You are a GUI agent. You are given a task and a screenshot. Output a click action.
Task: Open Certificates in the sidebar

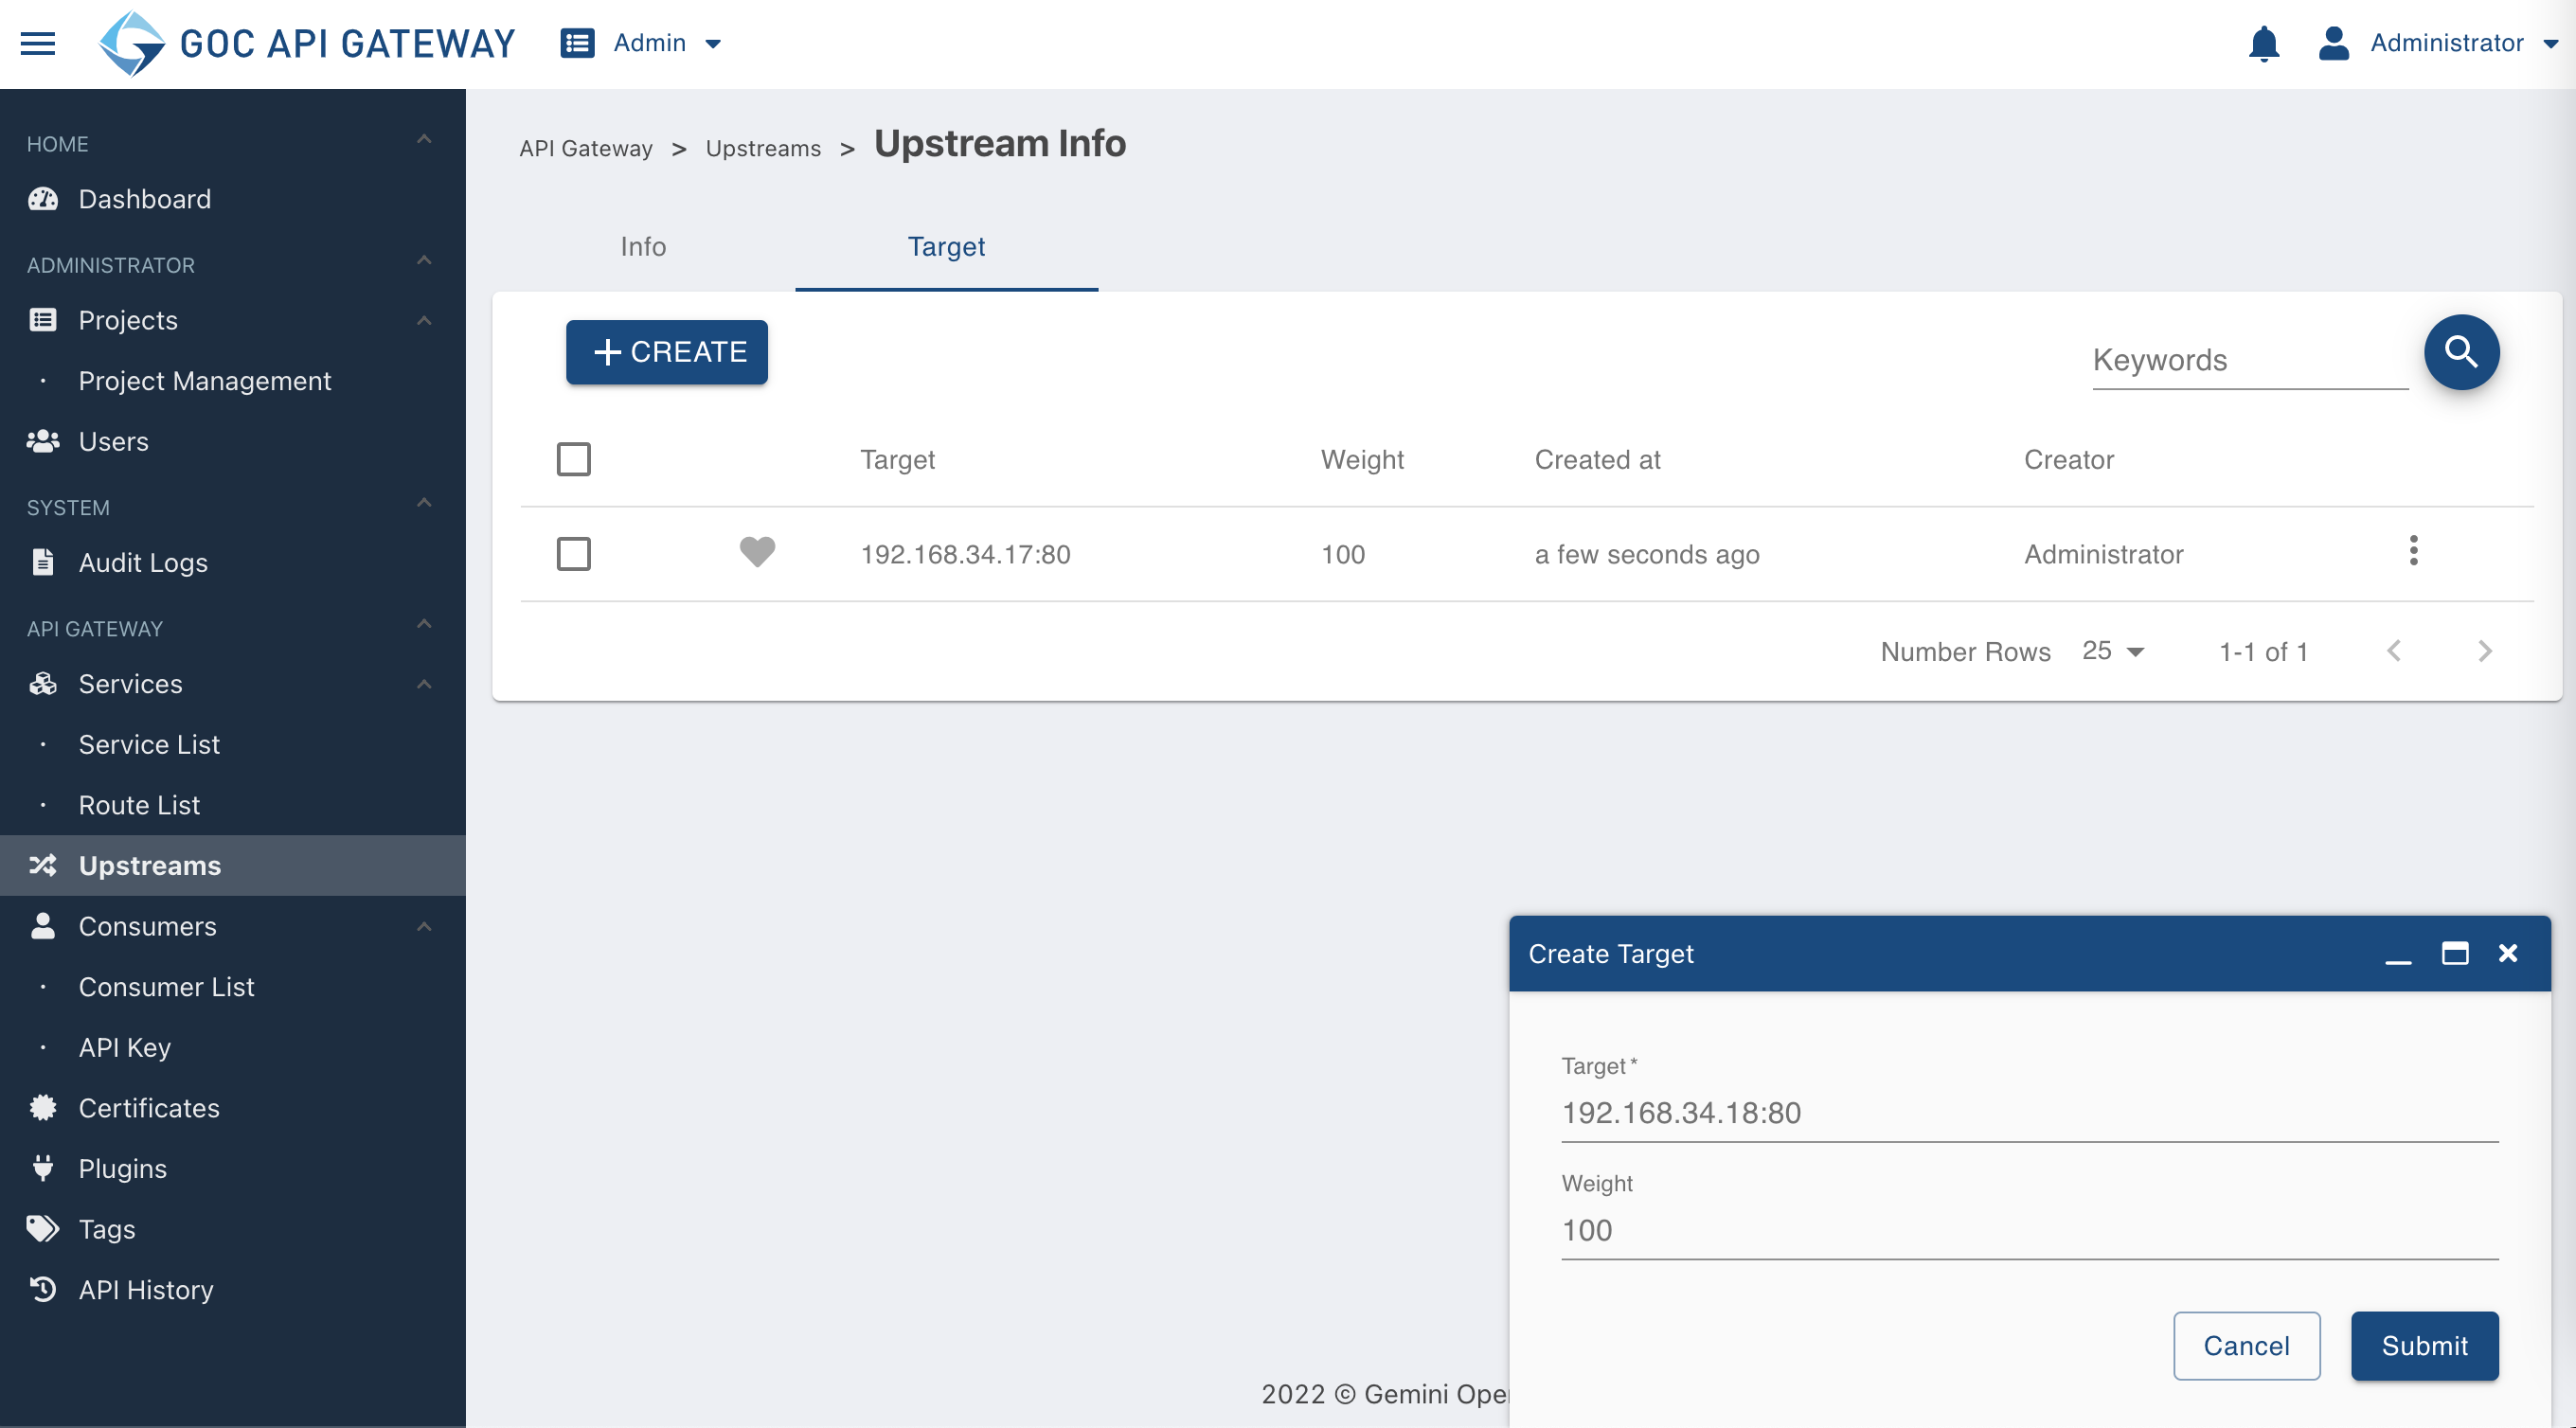pos(149,1108)
